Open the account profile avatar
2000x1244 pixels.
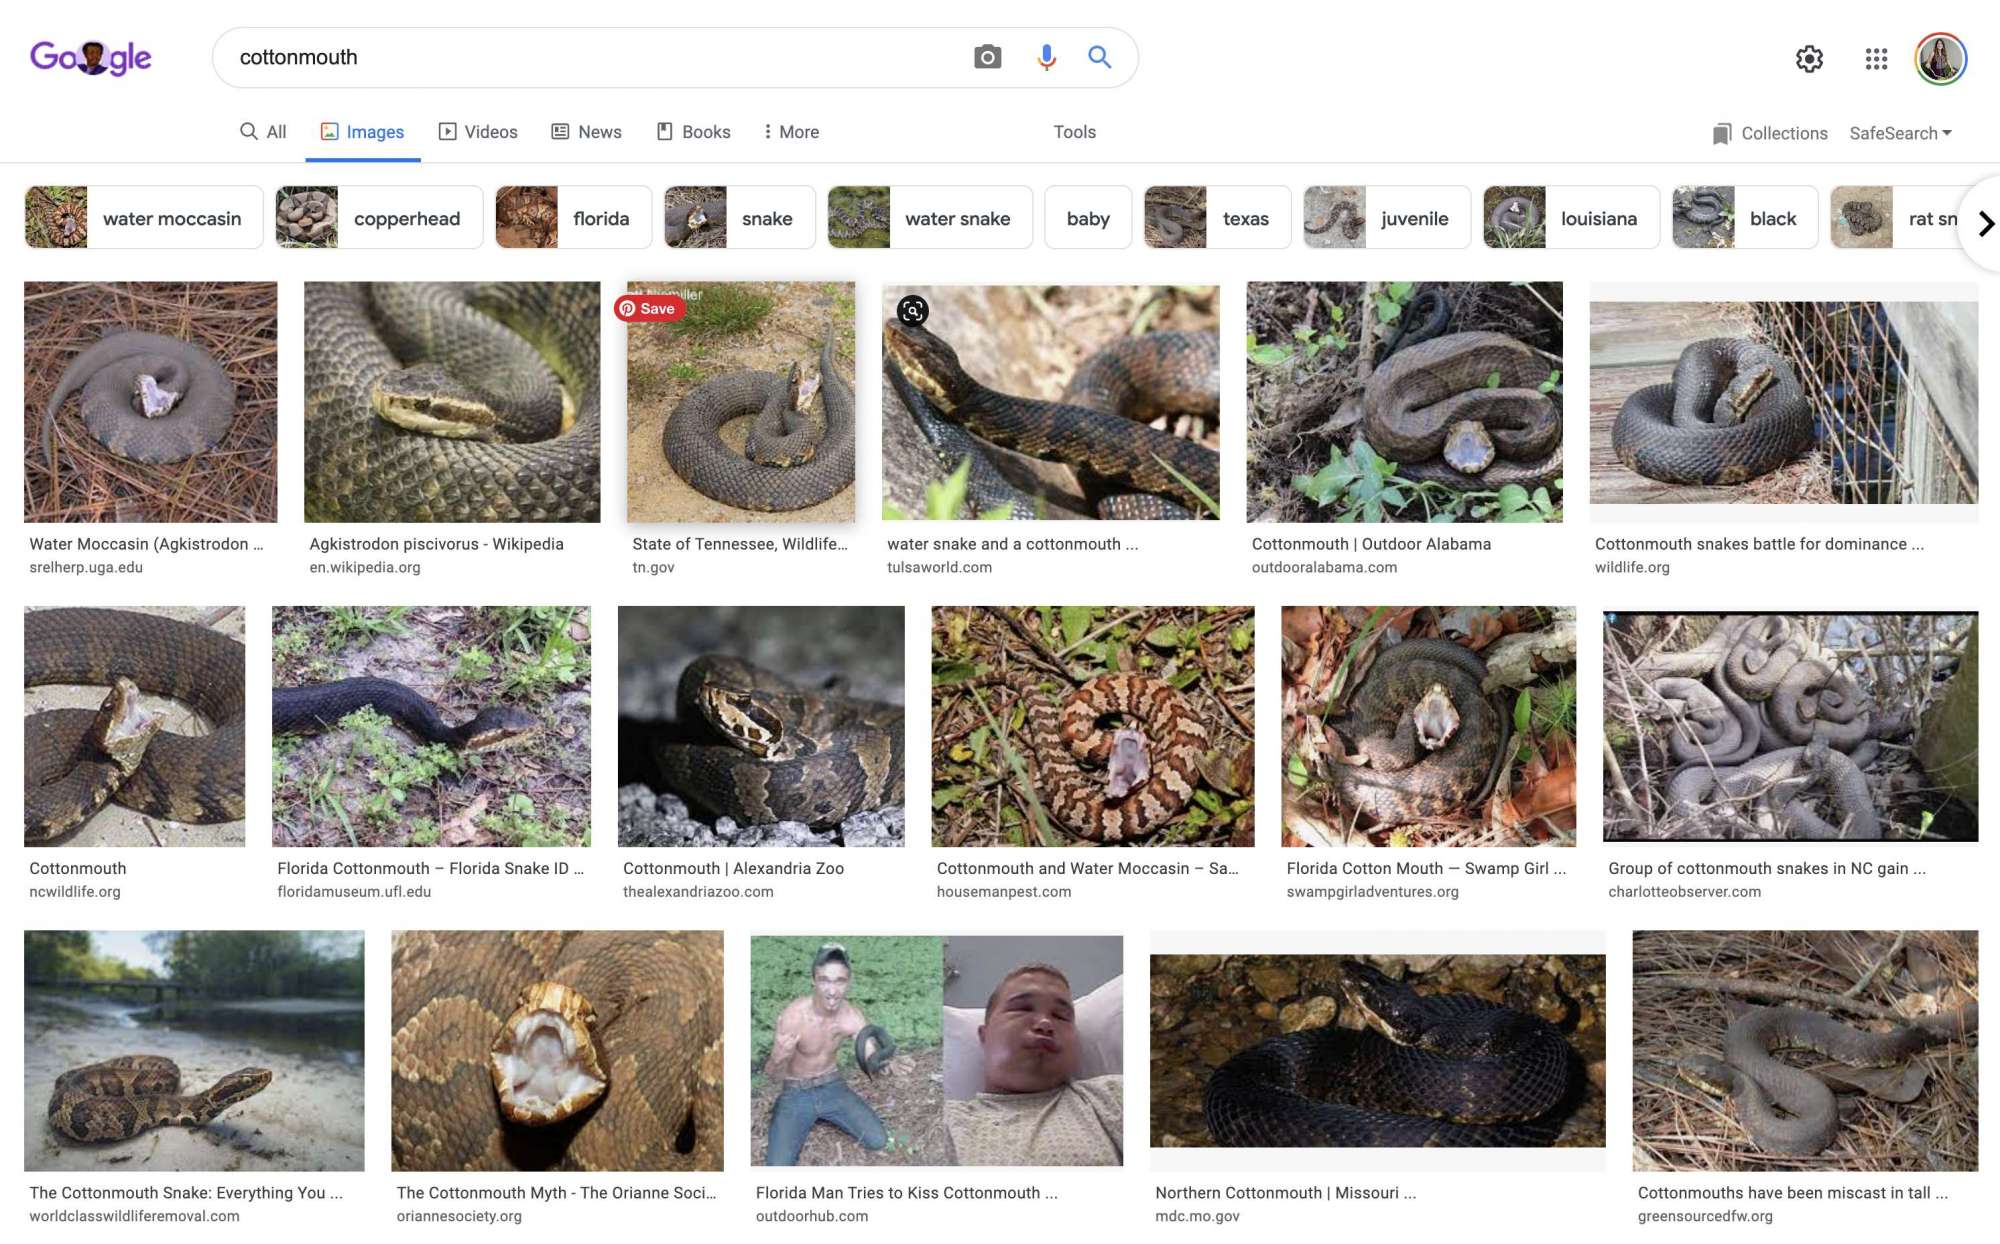tap(1940, 59)
